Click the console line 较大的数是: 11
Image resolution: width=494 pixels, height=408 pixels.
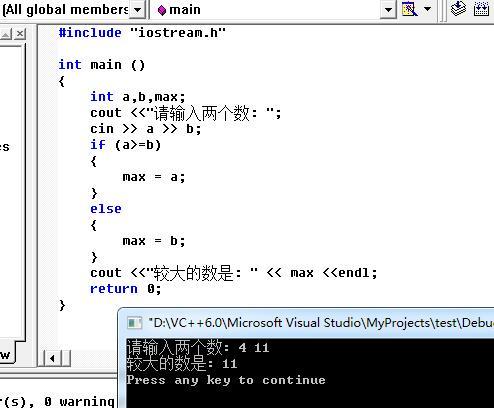(x=182, y=363)
